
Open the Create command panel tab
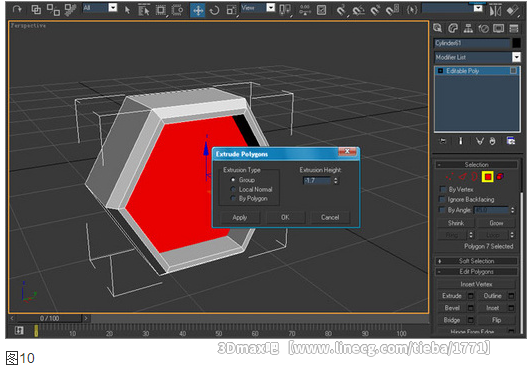click(x=438, y=28)
